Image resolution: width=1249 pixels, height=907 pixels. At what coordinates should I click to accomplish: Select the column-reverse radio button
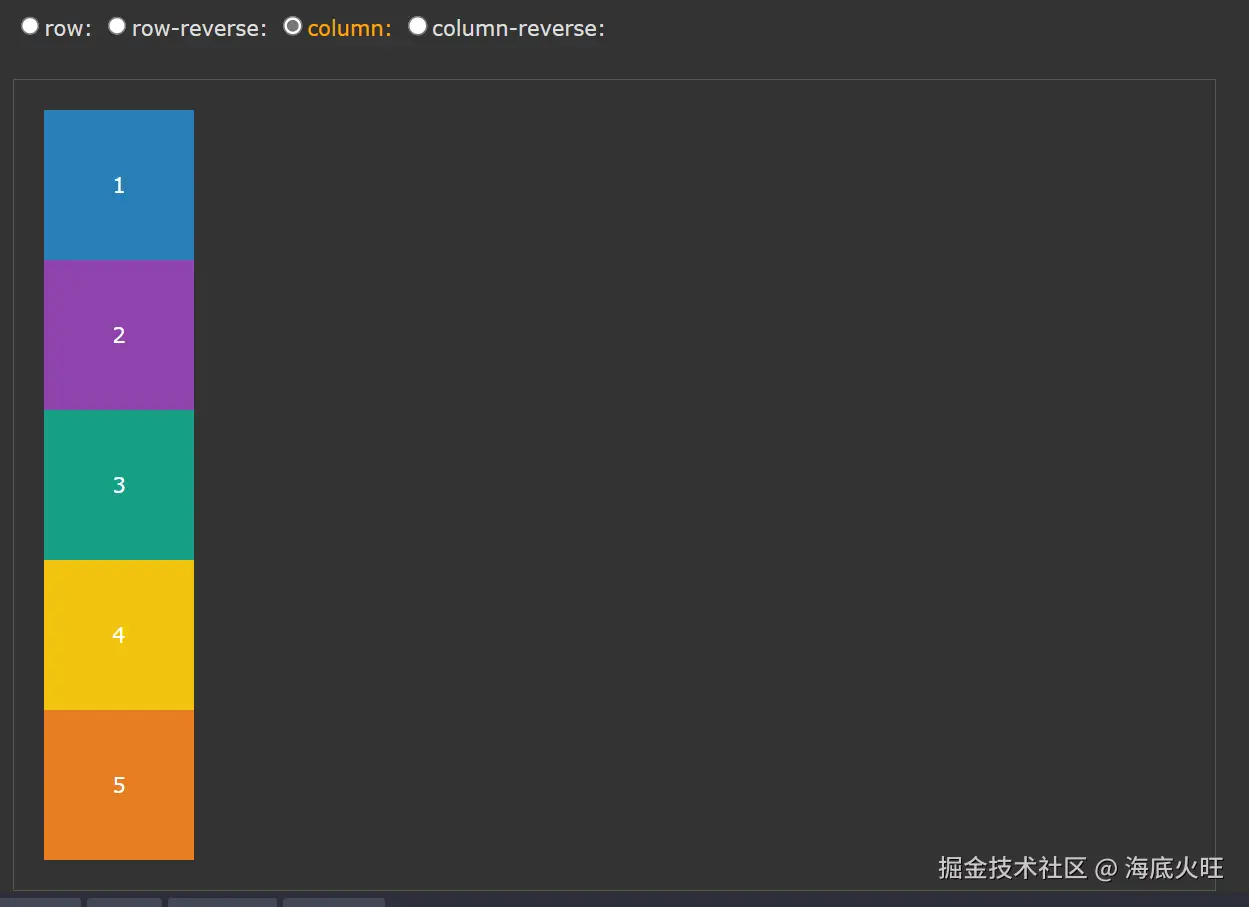tap(417, 26)
